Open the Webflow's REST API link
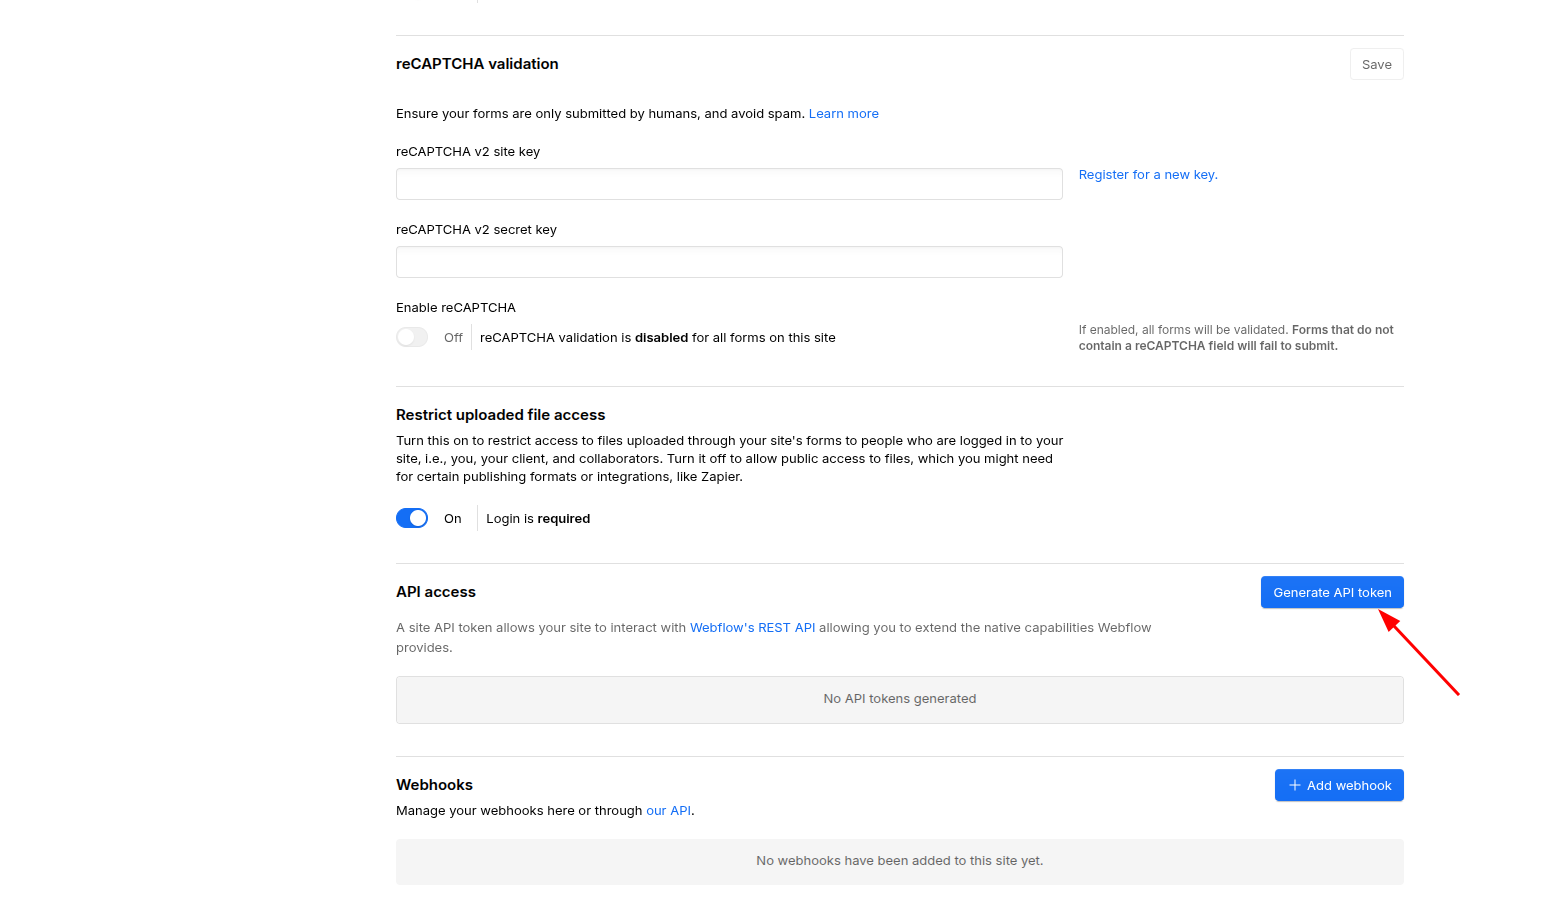1563x918 pixels. coord(752,628)
